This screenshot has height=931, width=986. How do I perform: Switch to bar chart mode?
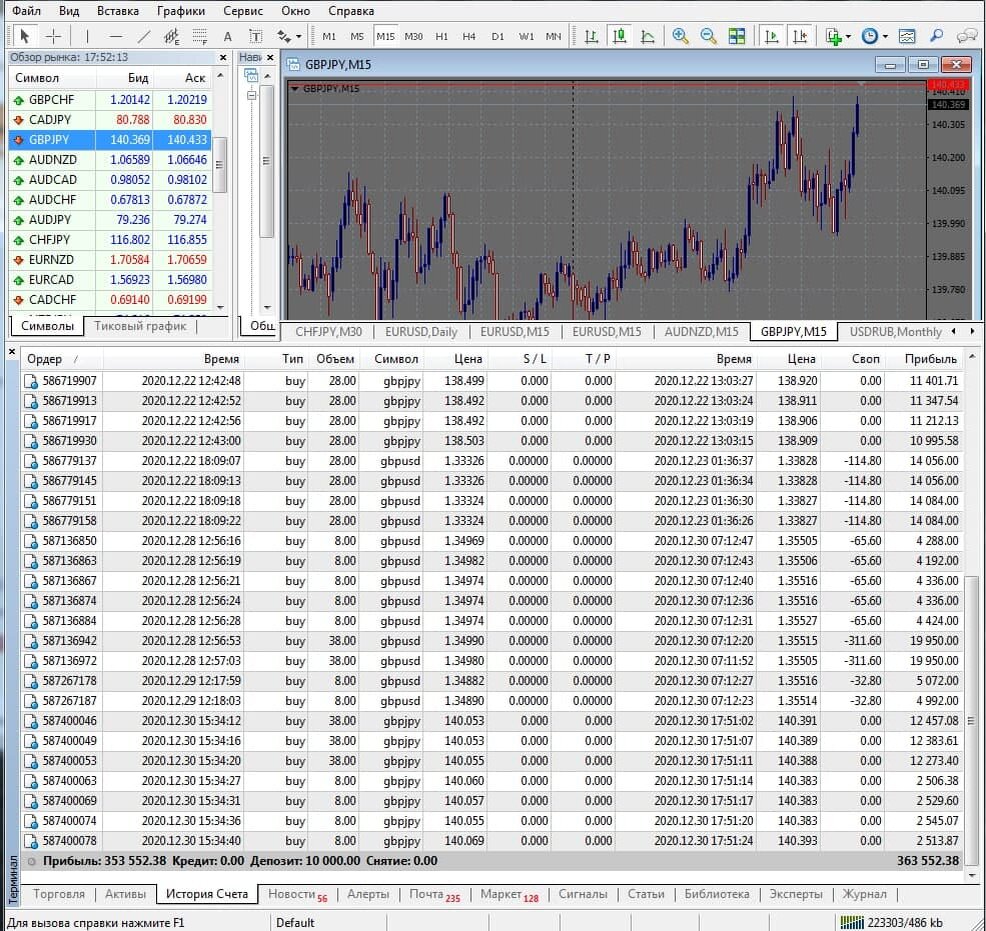pyautogui.click(x=591, y=36)
